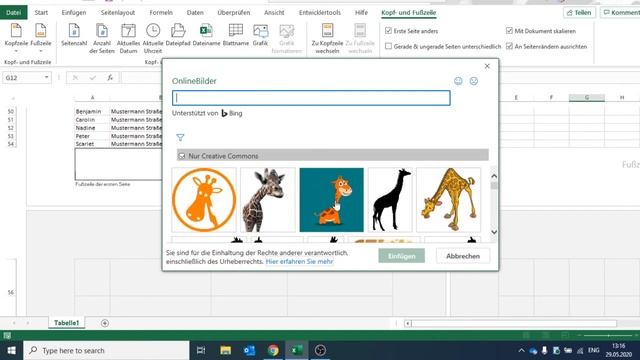
Task: Select the black giraffe silhouette image
Action: coord(390,200)
